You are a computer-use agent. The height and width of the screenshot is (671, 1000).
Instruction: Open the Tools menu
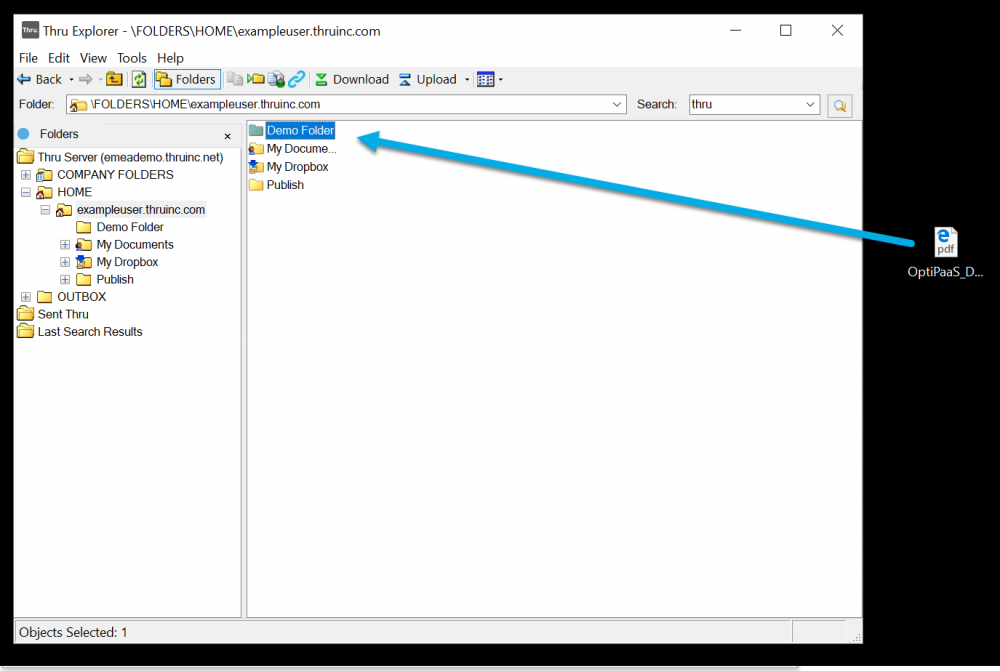coord(132,58)
